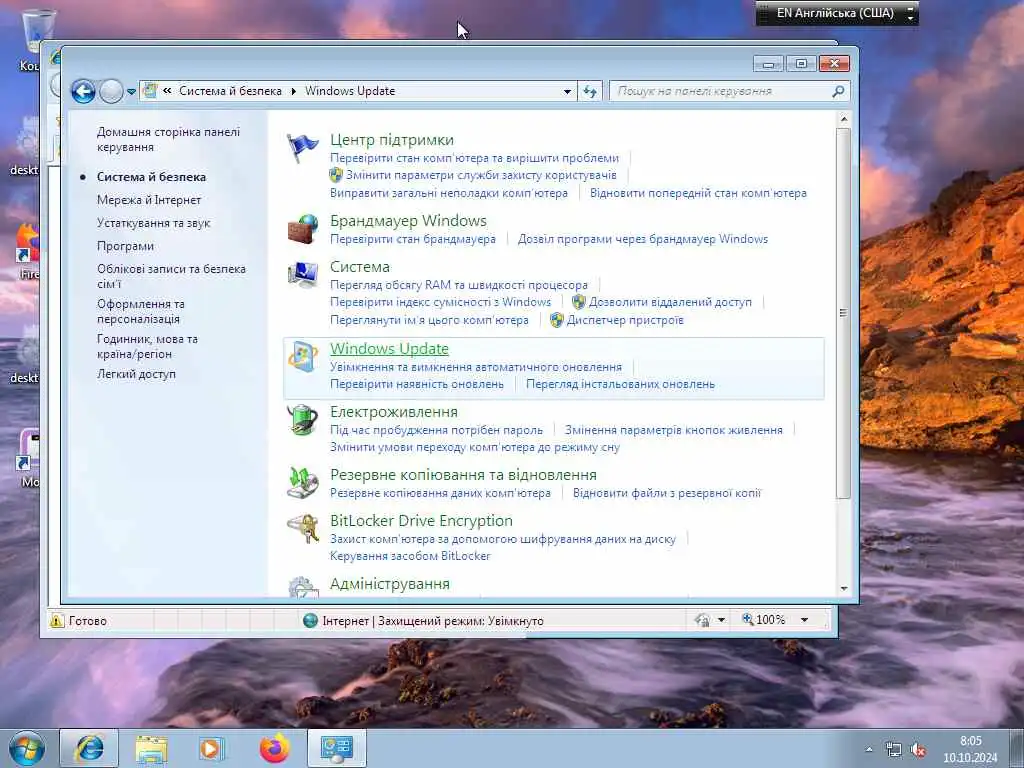
Task: Expand the breadcrumb double chevron
Action: pyautogui.click(x=167, y=91)
